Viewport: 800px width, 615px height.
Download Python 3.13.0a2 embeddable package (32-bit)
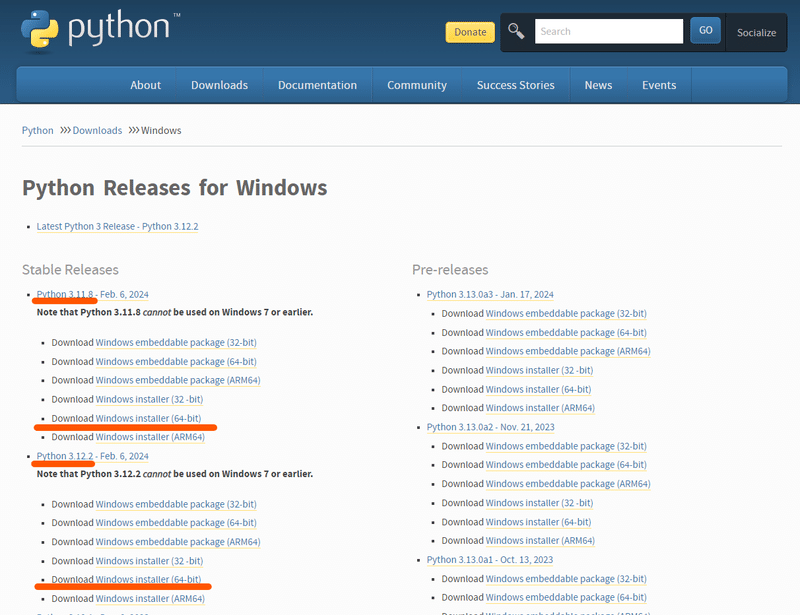click(566, 446)
